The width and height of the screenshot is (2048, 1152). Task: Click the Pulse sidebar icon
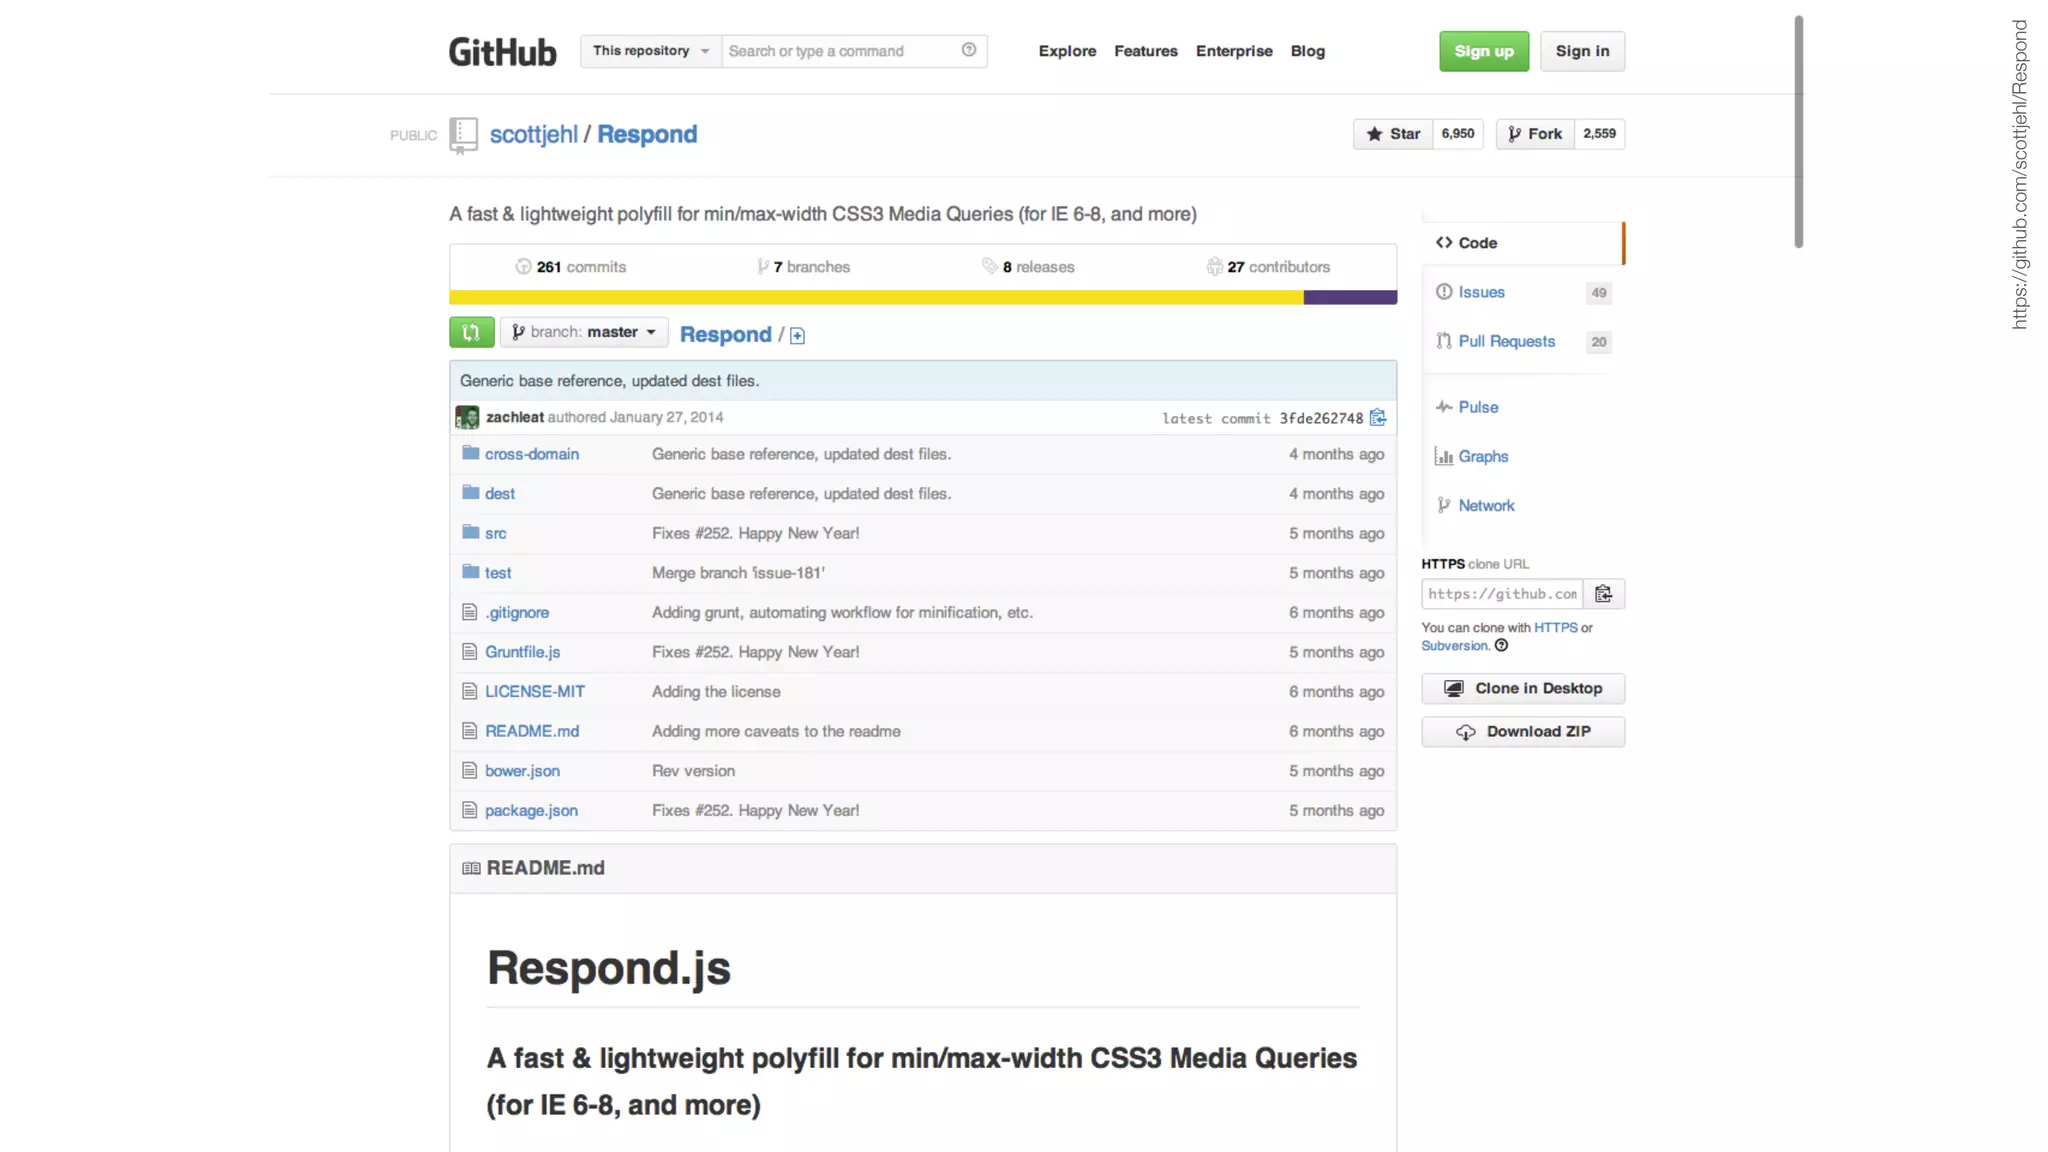1444,407
